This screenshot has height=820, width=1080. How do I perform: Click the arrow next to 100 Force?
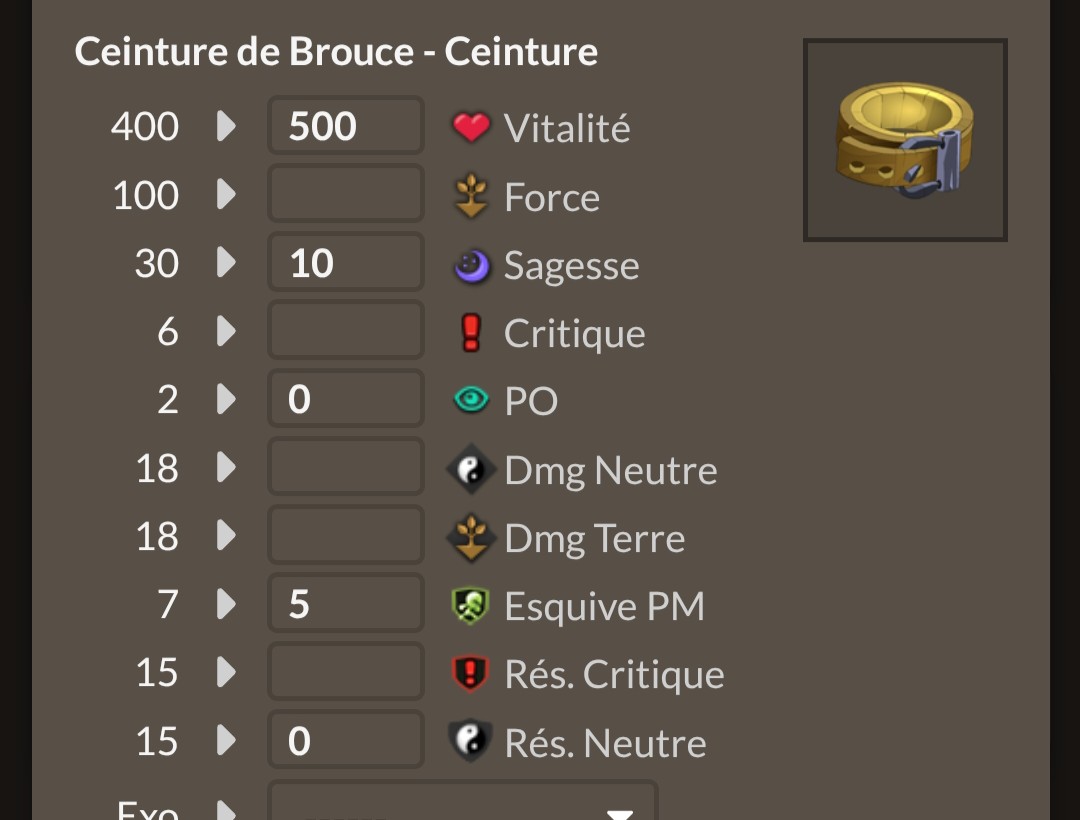point(226,194)
